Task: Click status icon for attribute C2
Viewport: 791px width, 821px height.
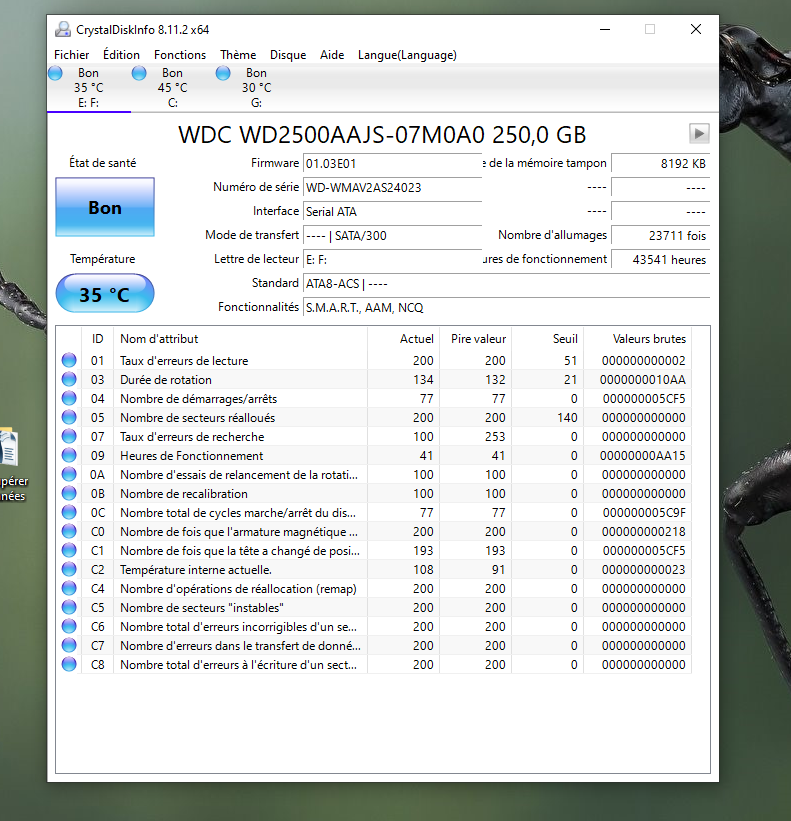Action: (69, 569)
